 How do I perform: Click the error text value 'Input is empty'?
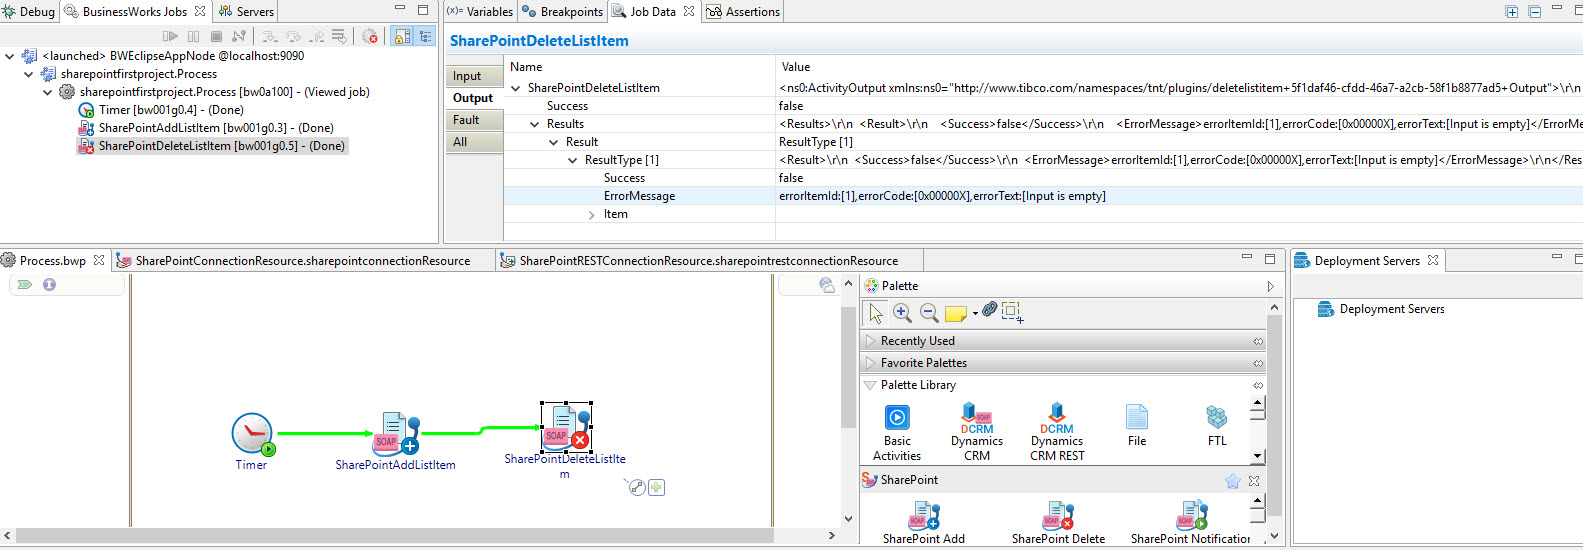tap(1064, 196)
